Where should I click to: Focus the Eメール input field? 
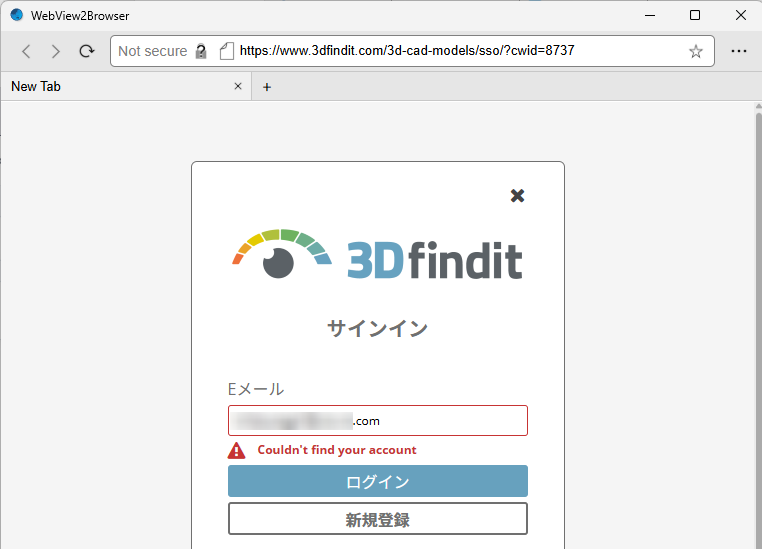click(x=377, y=421)
